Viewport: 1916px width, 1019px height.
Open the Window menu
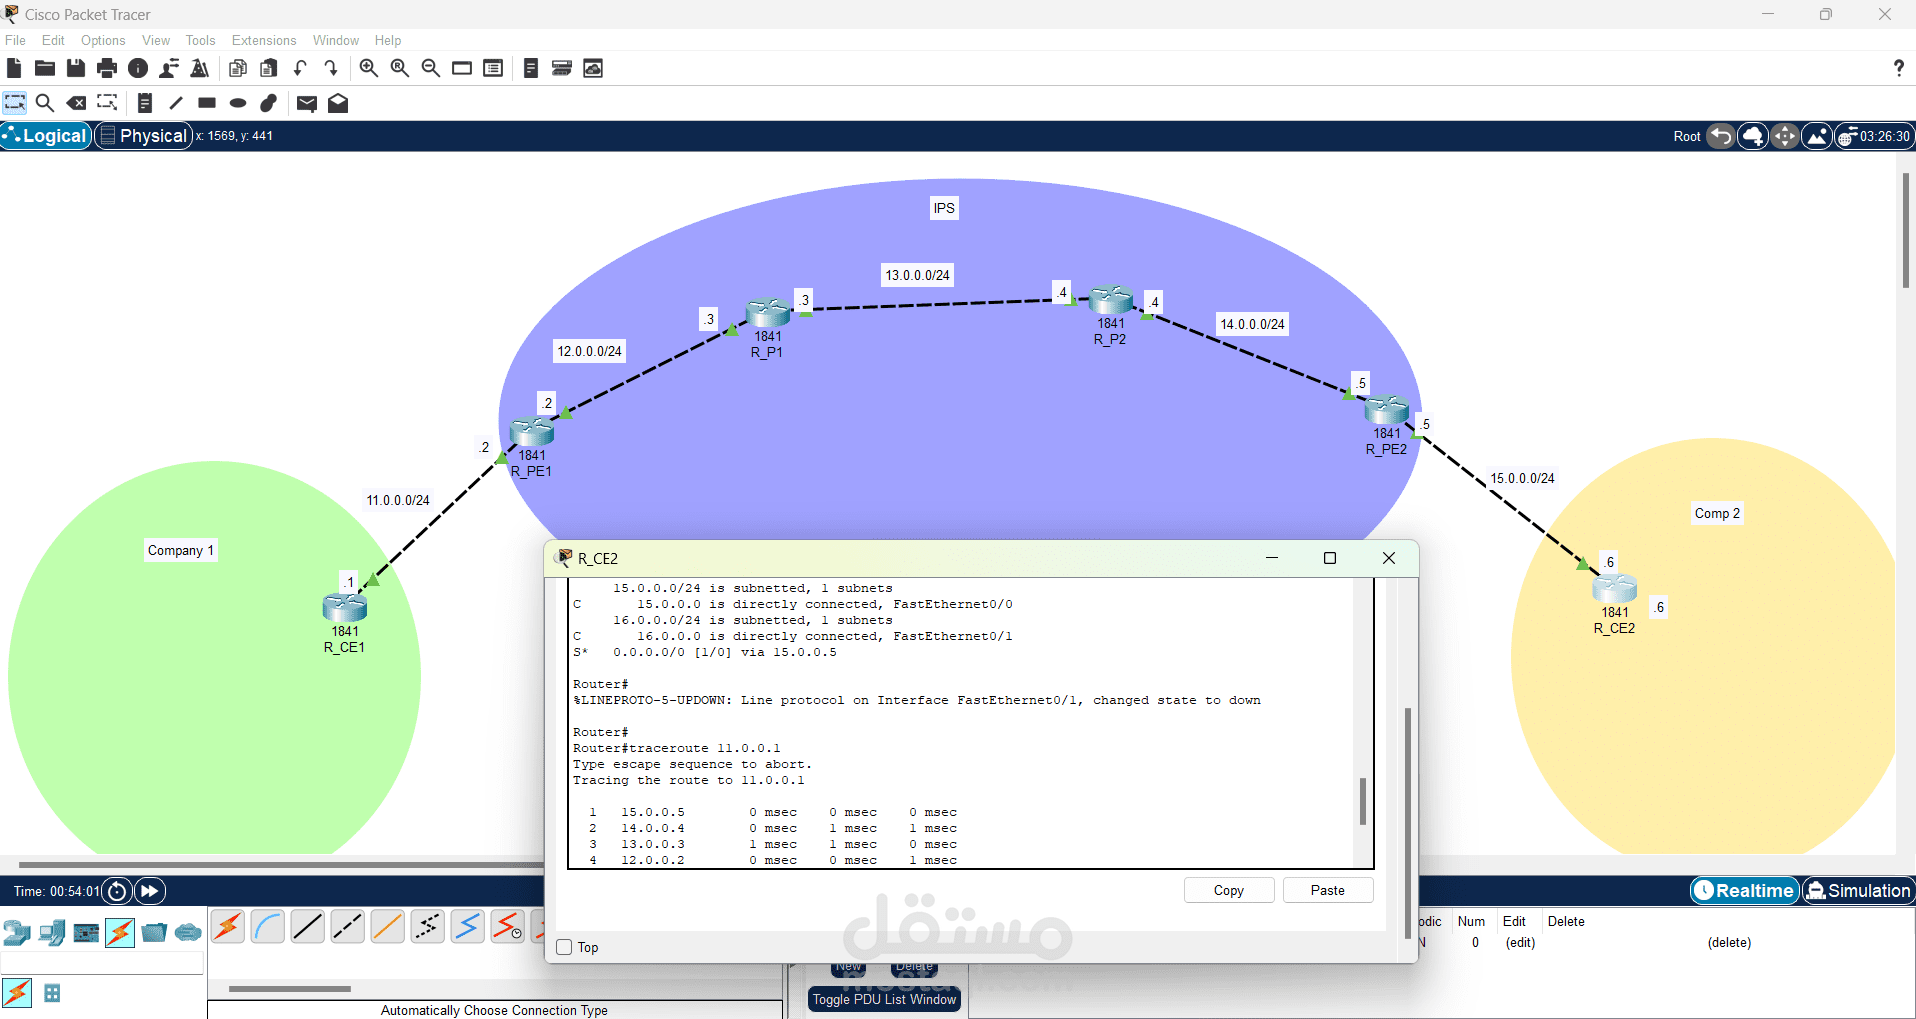tap(335, 40)
